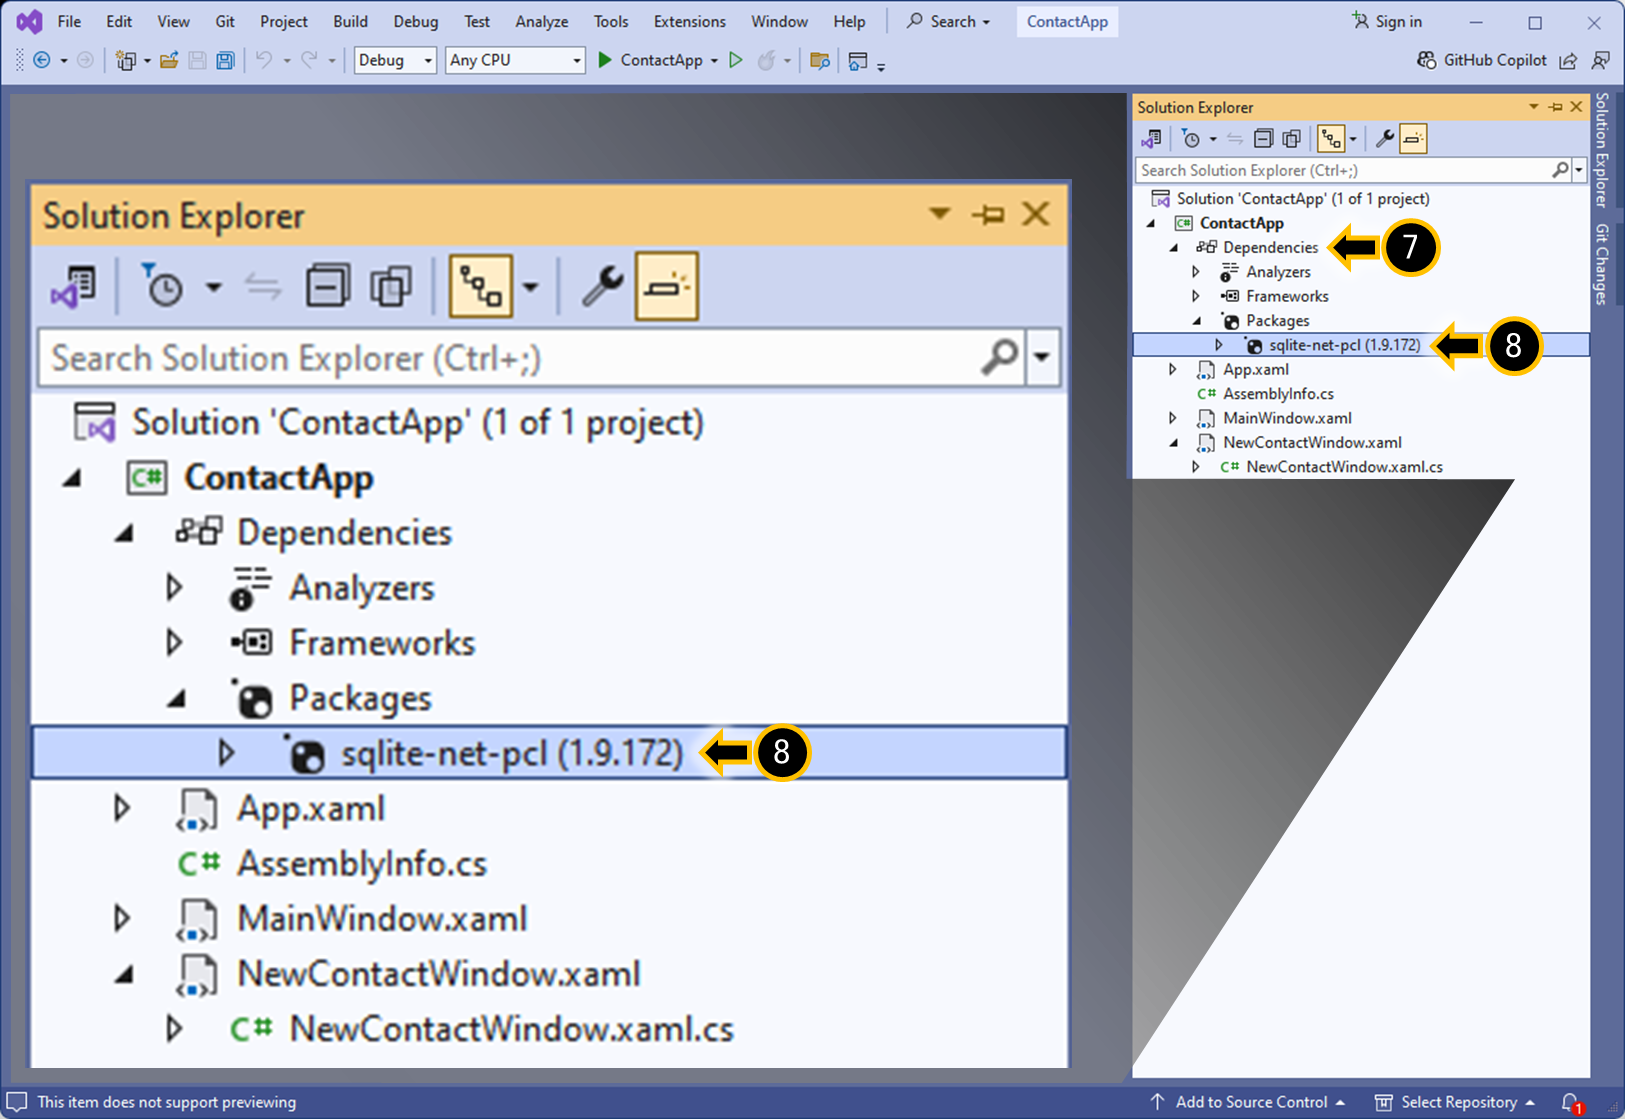
Task: Toggle Show All Files in enlarged Solution Explorer
Action: pyautogui.click(x=391, y=287)
